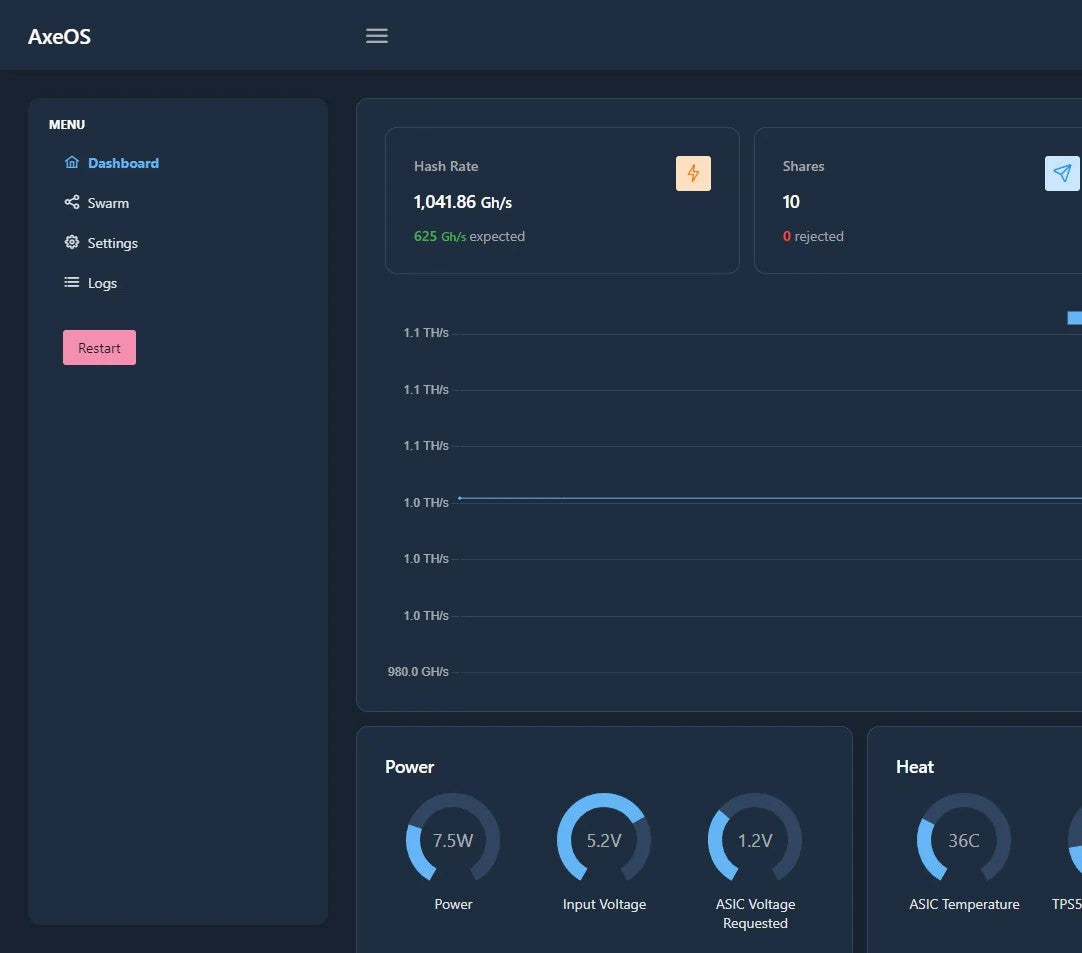
Task: Click the share-nodes icon beside Swarm
Action: pyautogui.click(x=71, y=203)
